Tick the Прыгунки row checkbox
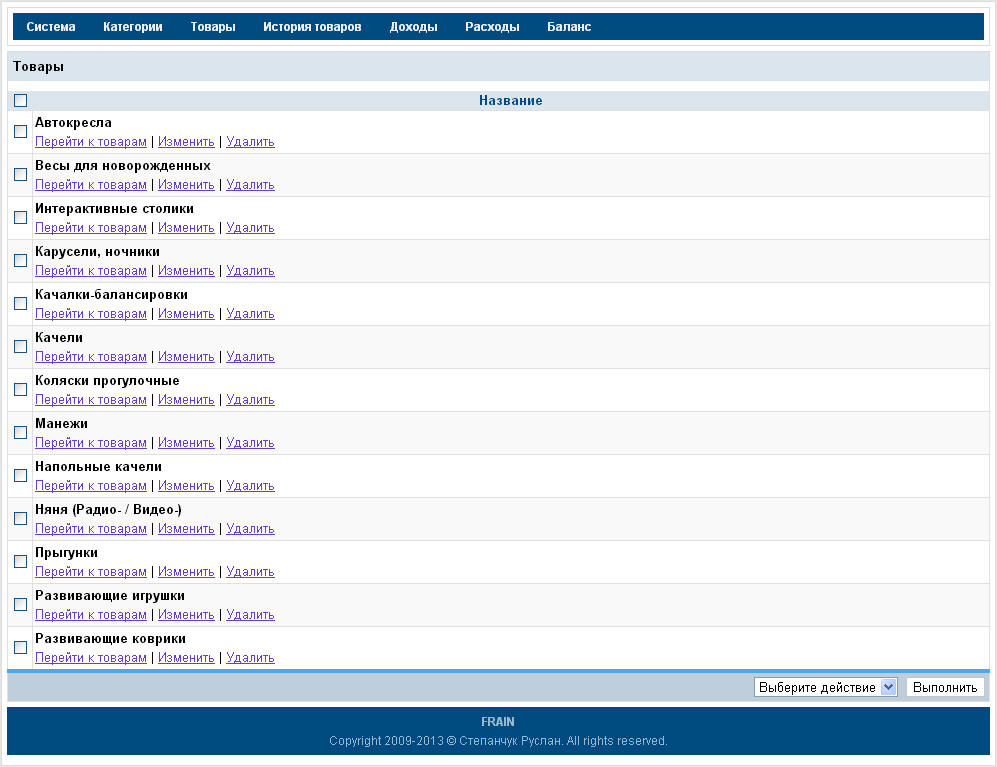 [x=20, y=561]
